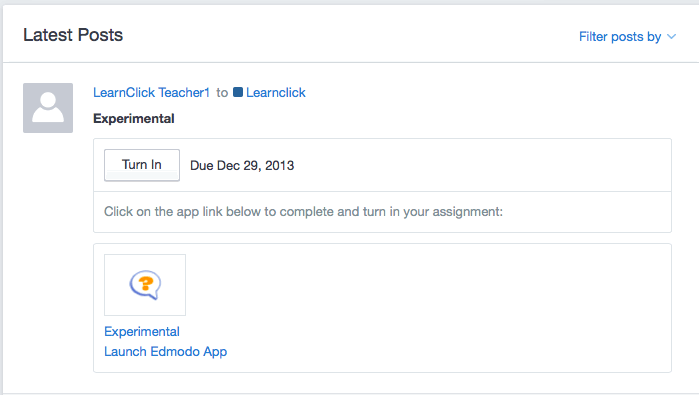This screenshot has width=699, height=395.
Task: Click the word "to" between teacher and group
Action: tap(222, 93)
